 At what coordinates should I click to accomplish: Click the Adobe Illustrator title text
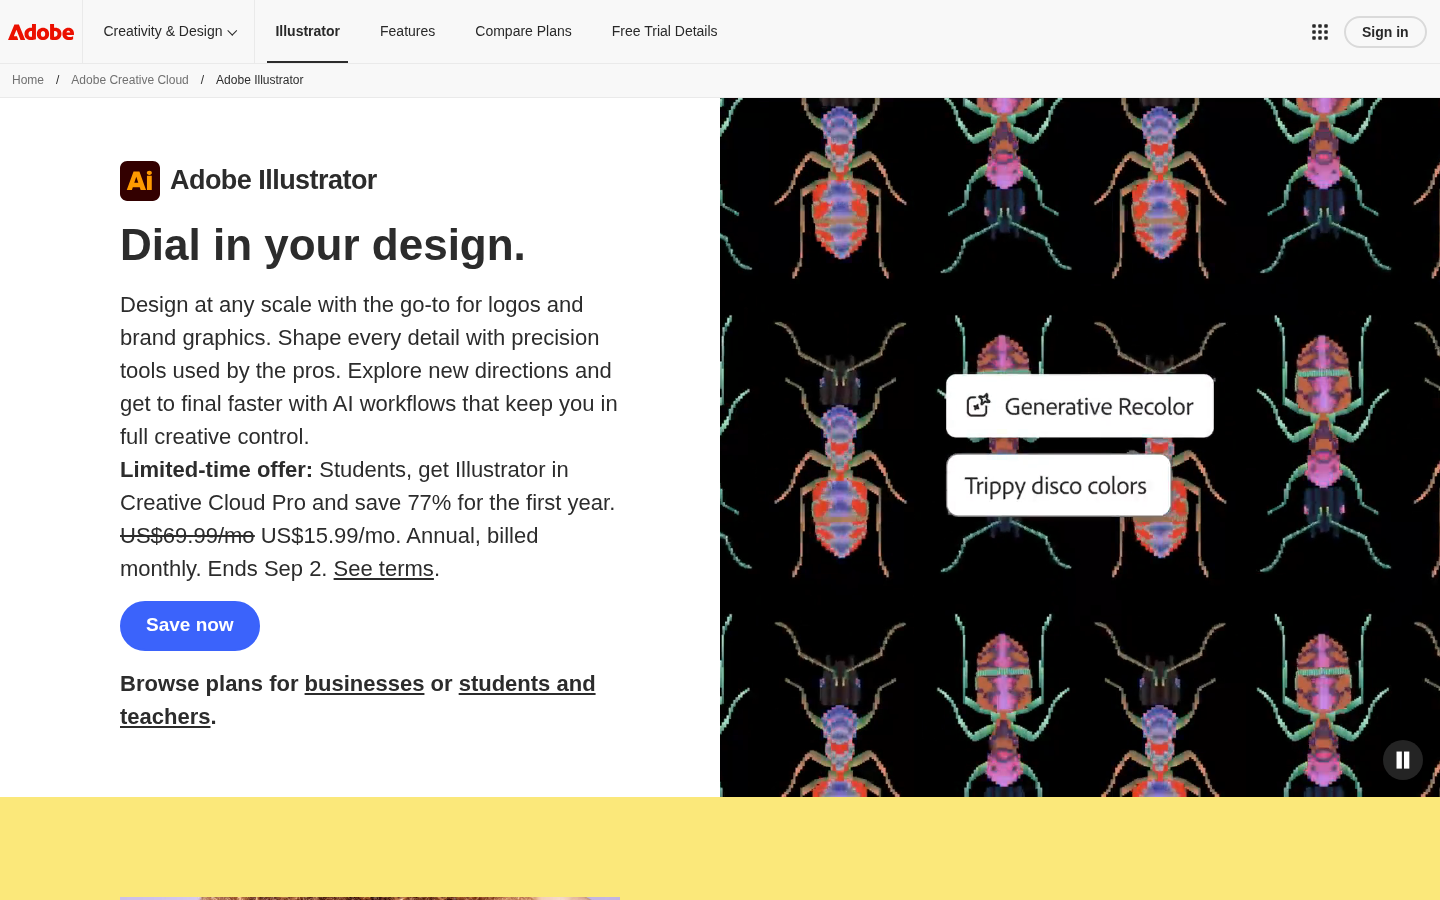click(x=273, y=180)
